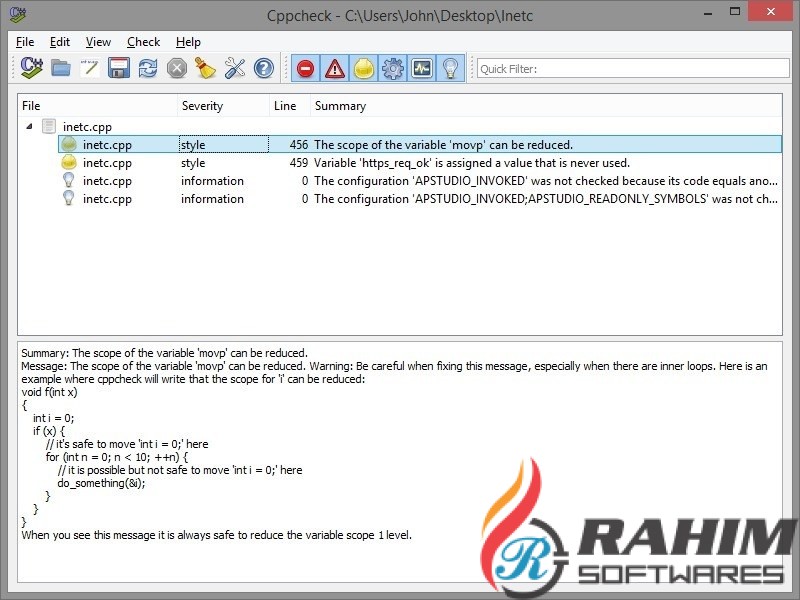Minimize the Cppcheck window
The width and height of the screenshot is (800, 600).
tap(708, 13)
